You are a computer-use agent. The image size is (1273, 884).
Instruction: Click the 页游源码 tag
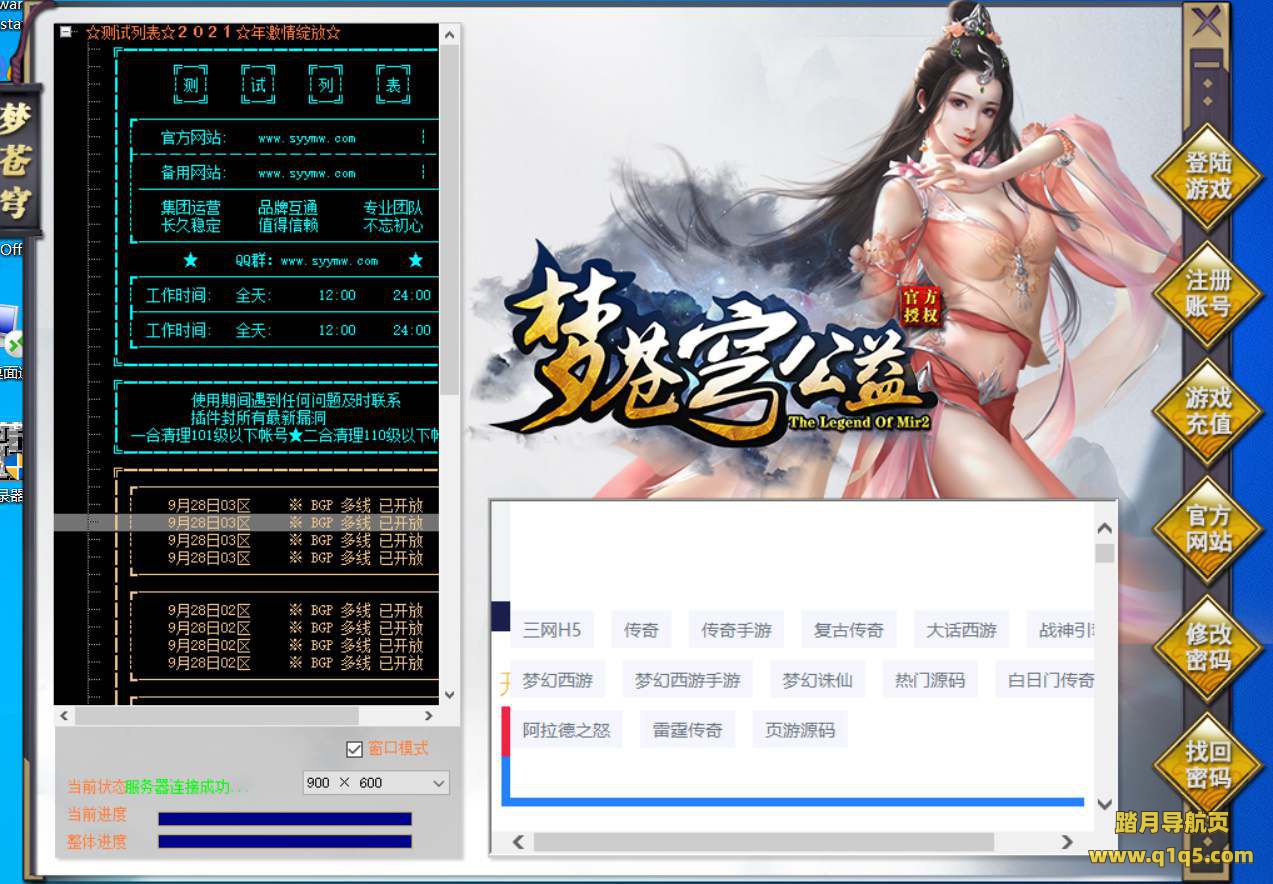[799, 730]
